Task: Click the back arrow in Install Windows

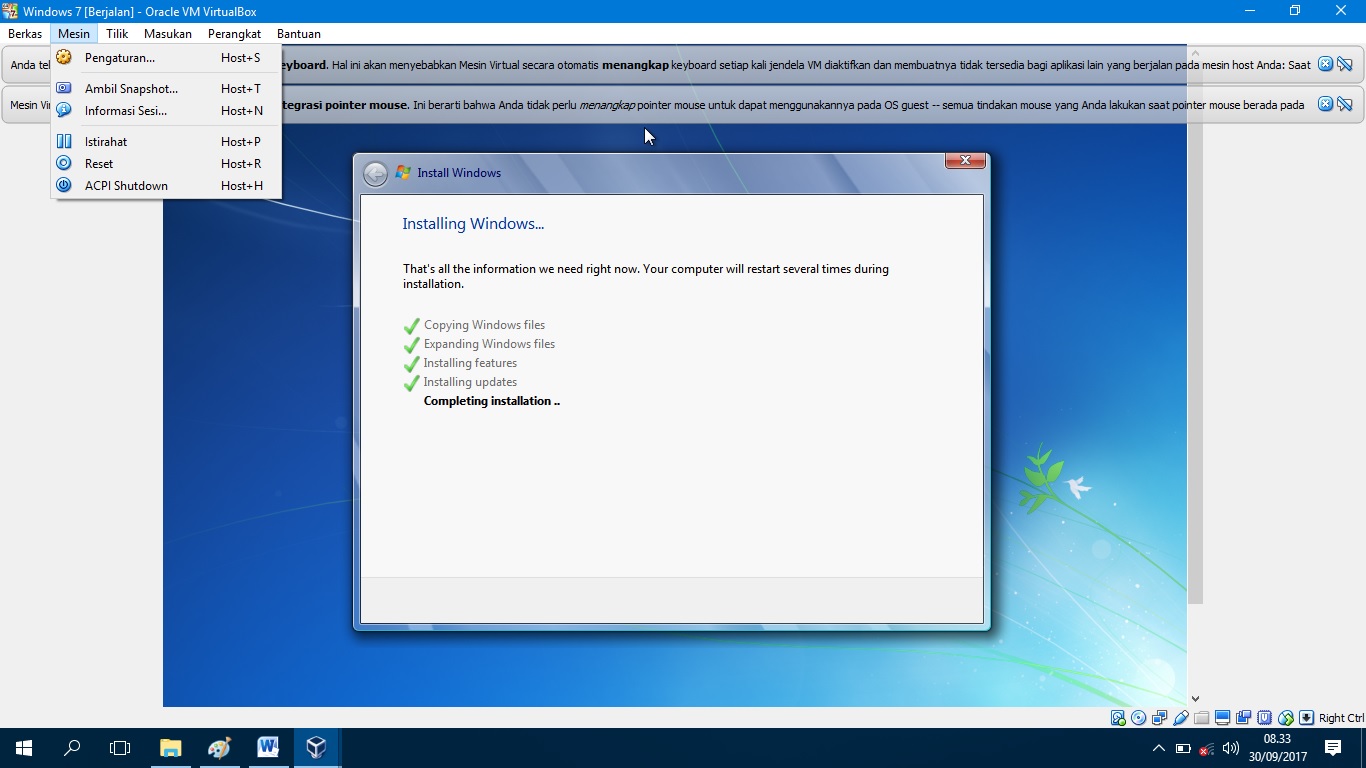Action: pyautogui.click(x=375, y=174)
